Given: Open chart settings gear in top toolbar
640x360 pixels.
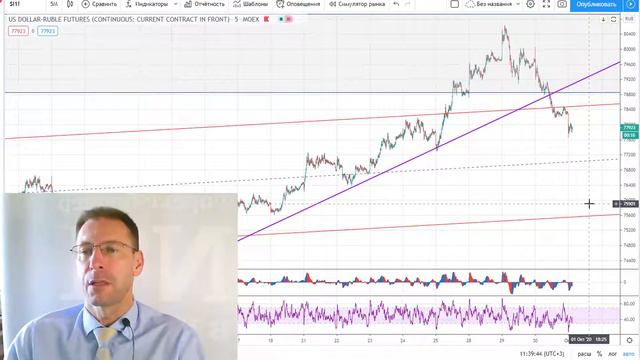Looking at the screenshot, I should pyautogui.click(x=530, y=4).
